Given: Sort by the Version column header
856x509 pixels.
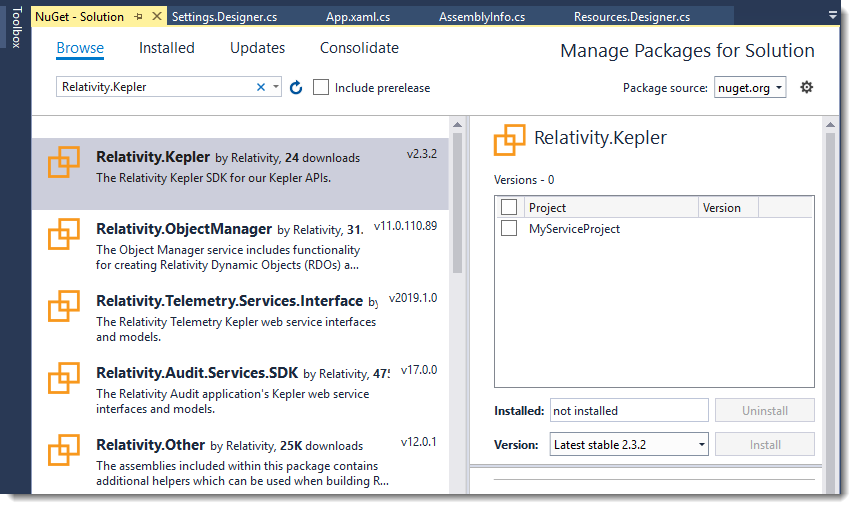Looking at the screenshot, I should point(728,208).
